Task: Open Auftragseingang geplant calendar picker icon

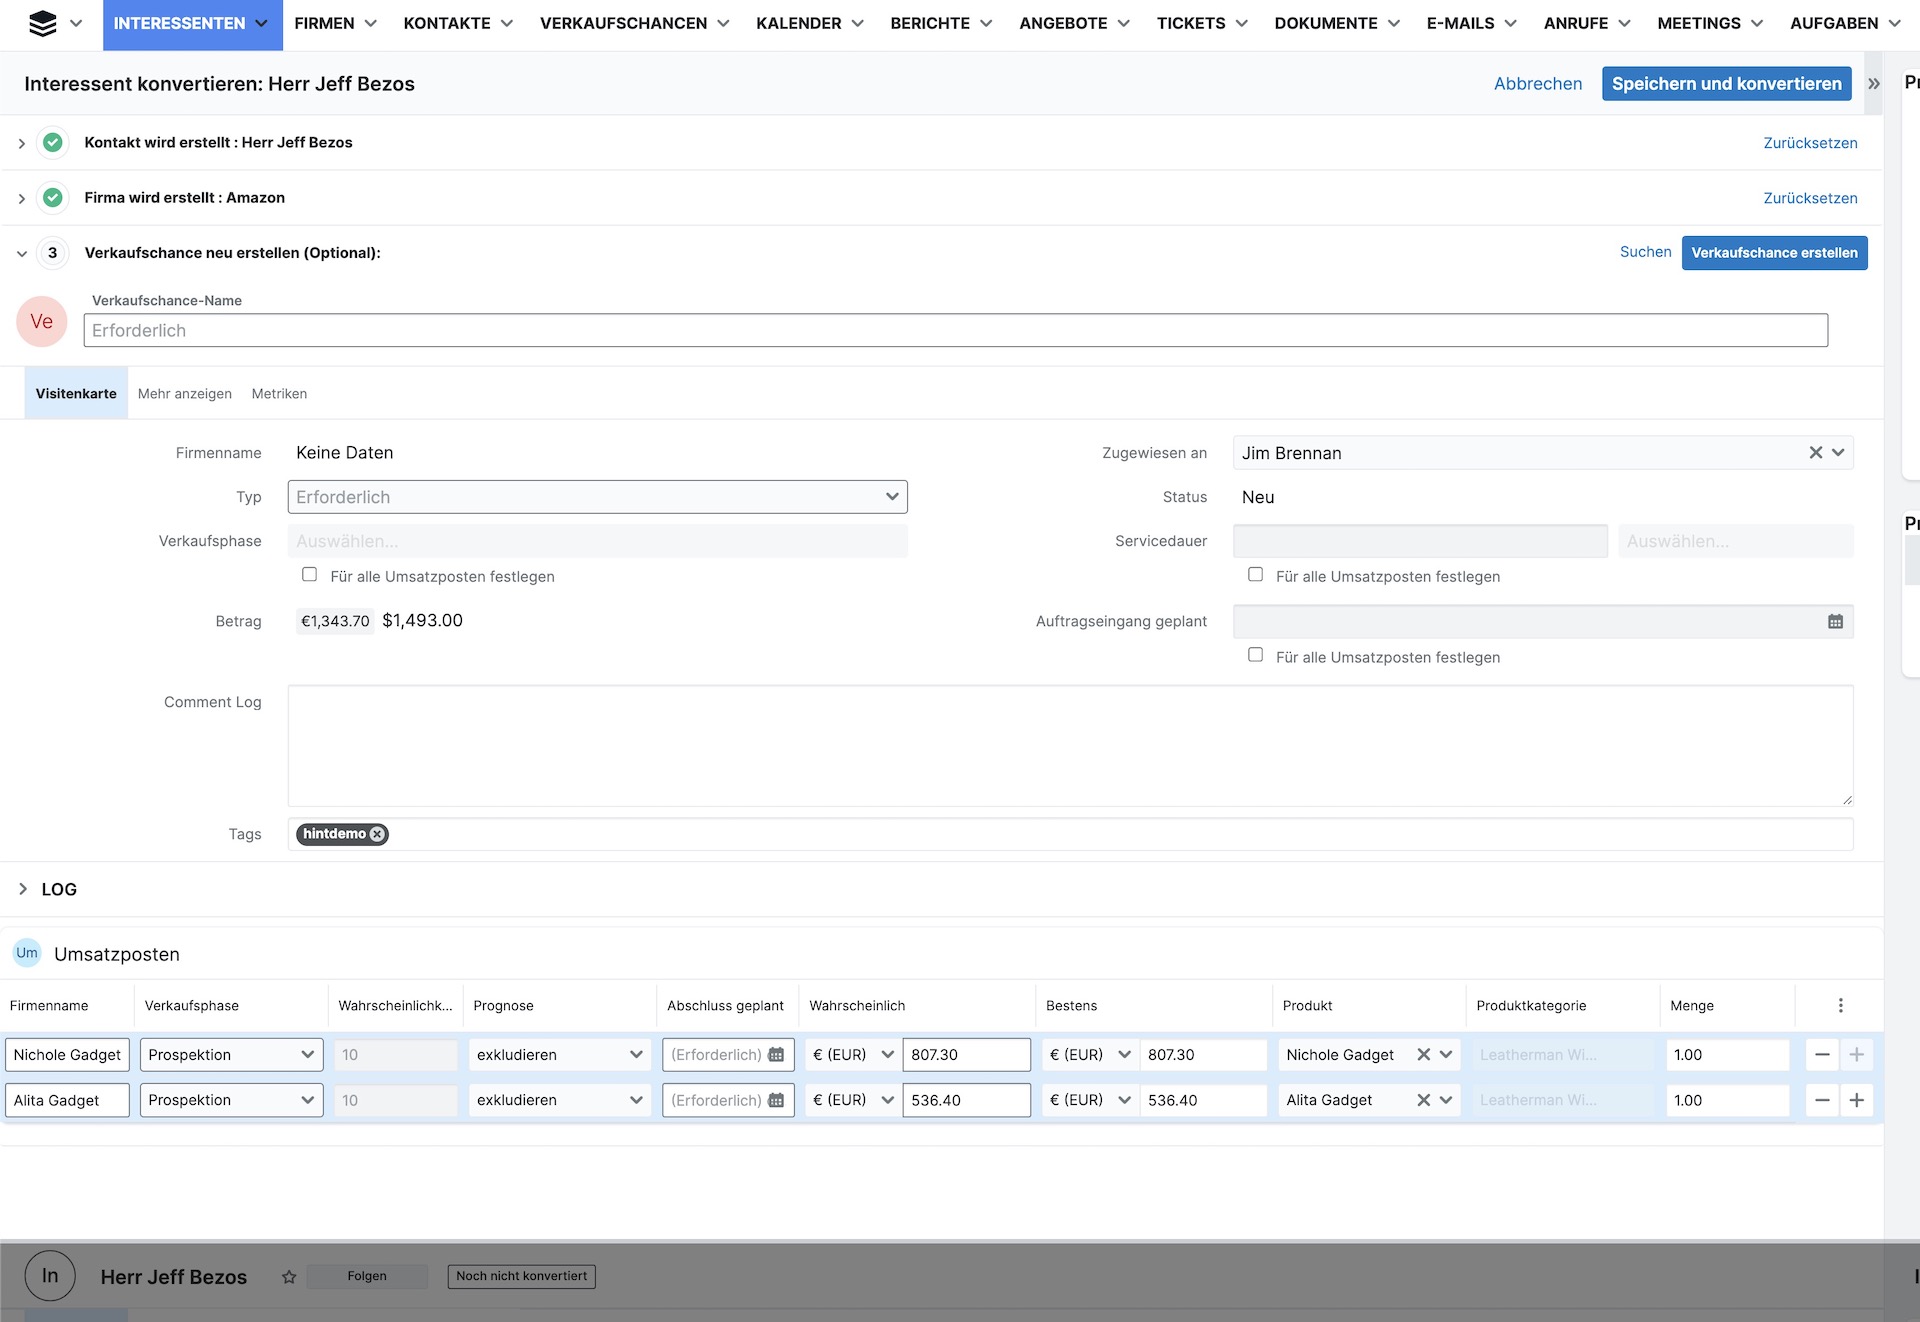Action: click(1835, 622)
